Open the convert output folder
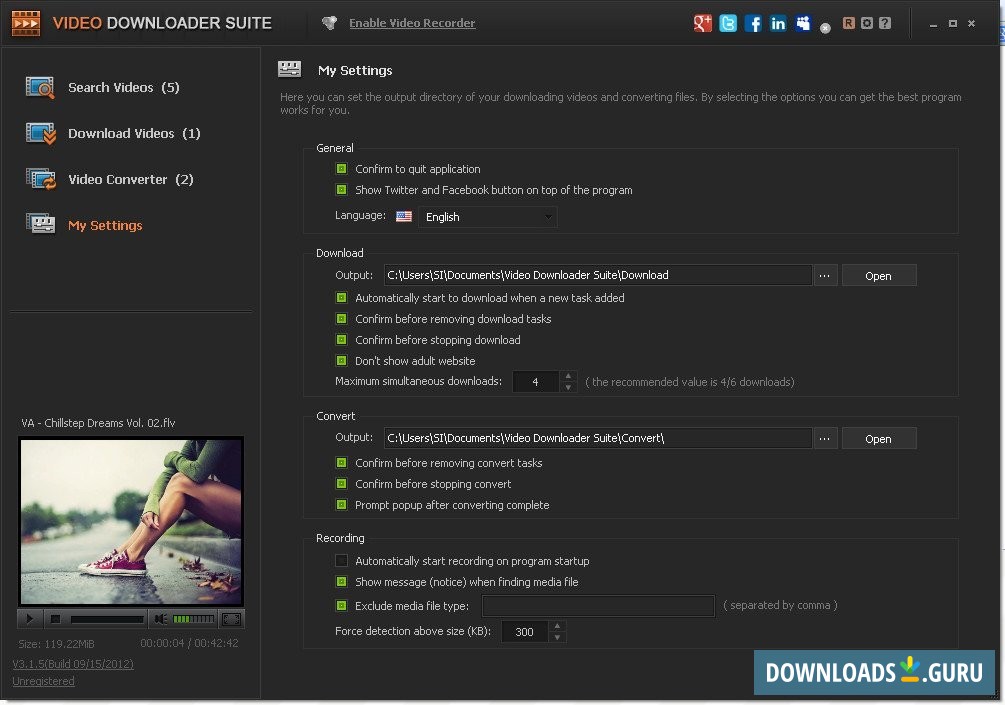This screenshot has width=1005, height=705. (x=879, y=438)
